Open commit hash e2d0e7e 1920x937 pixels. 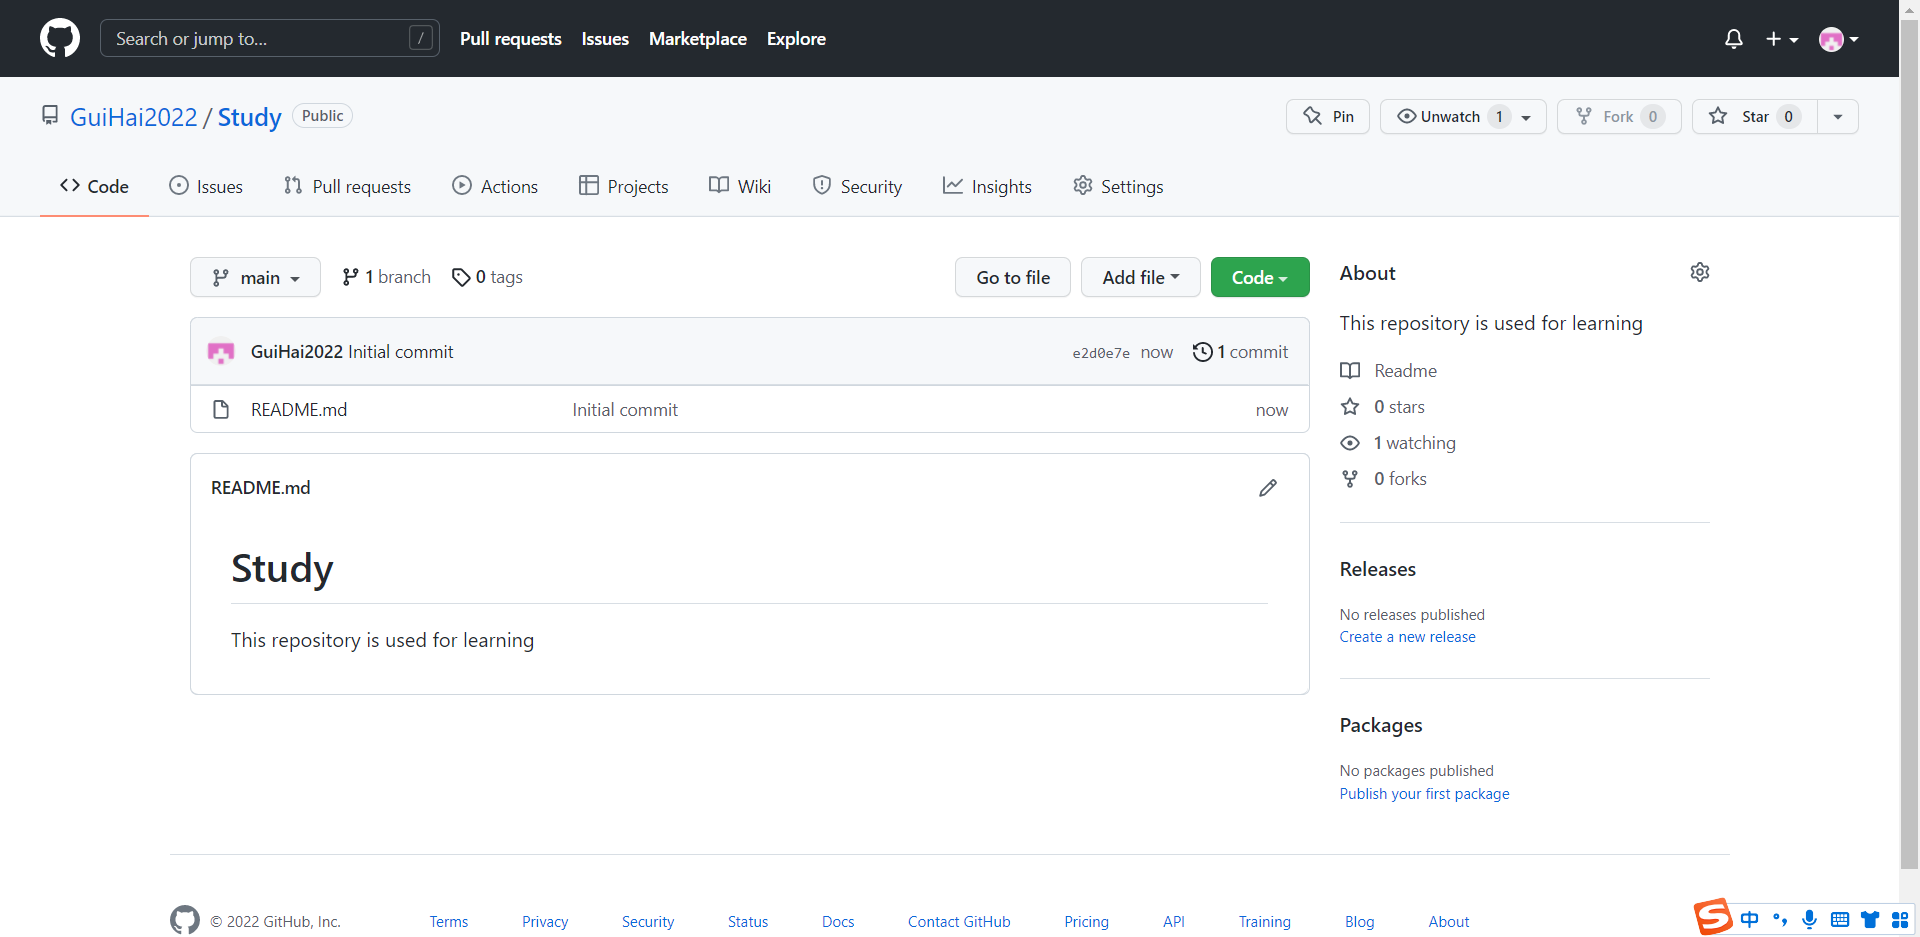coord(1101,353)
